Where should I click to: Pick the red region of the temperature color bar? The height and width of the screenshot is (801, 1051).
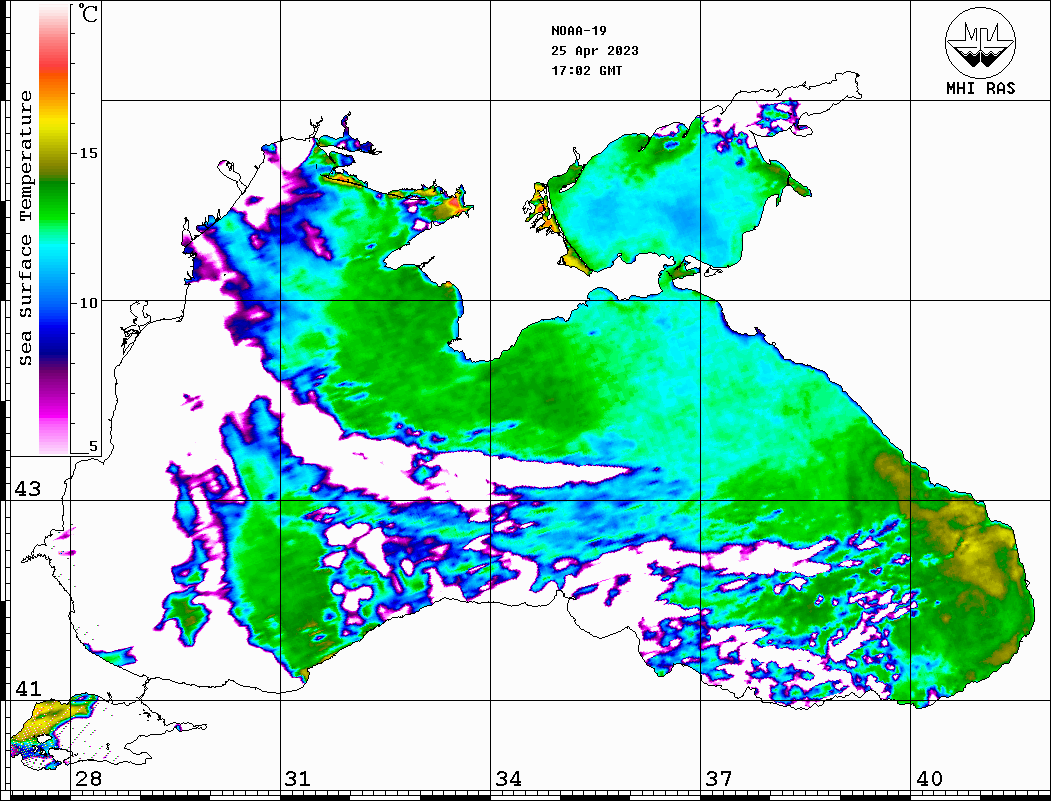[x=54, y=63]
